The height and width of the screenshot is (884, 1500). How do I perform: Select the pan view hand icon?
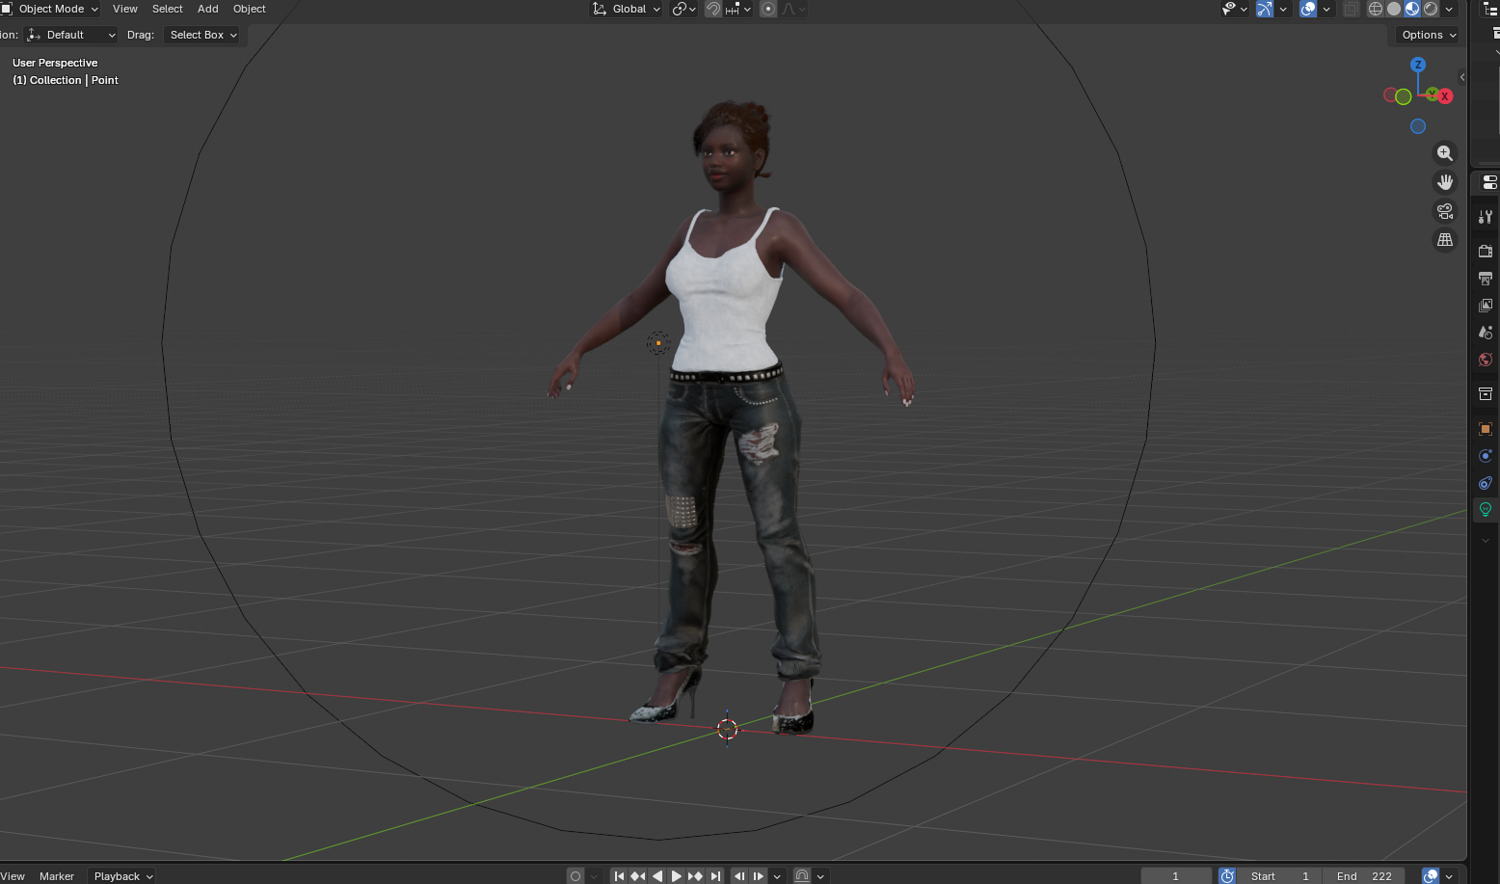click(x=1445, y=182)
